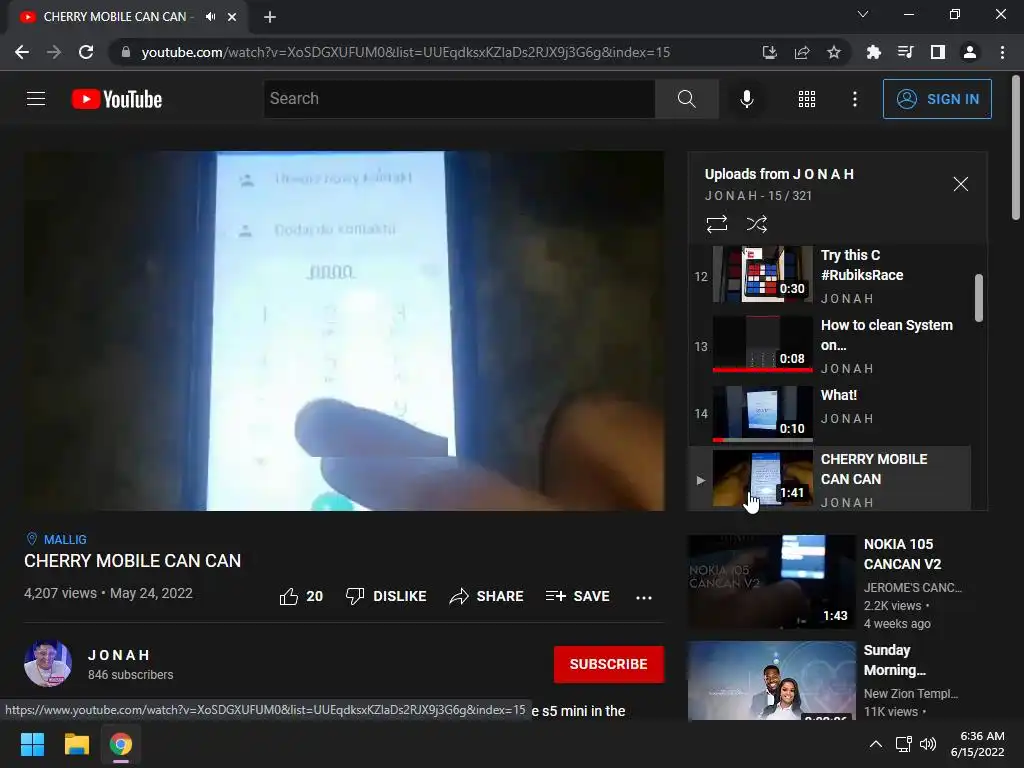Reload the page in Chrome
The height and width of the screenshot is (768, 1024).
click(86, 52)
